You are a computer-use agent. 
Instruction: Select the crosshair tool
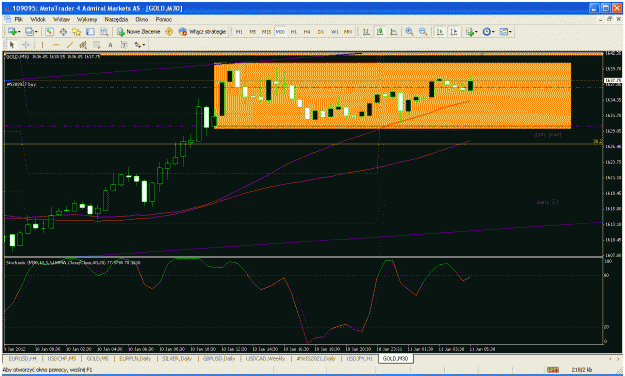(x=26, y=45)
